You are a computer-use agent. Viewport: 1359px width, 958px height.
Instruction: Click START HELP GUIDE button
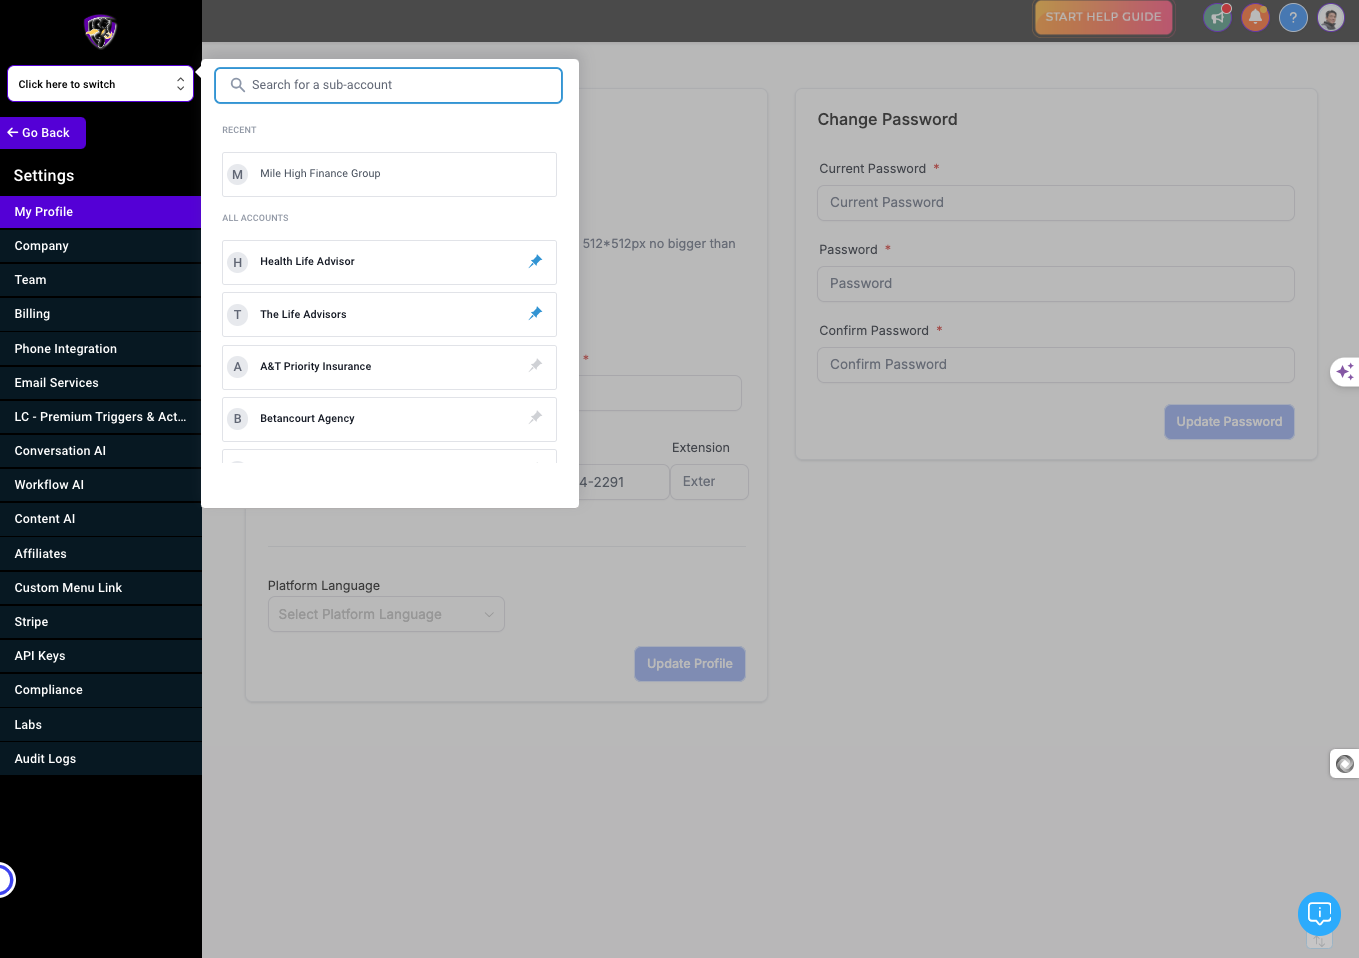click(x=1103, y=17)
